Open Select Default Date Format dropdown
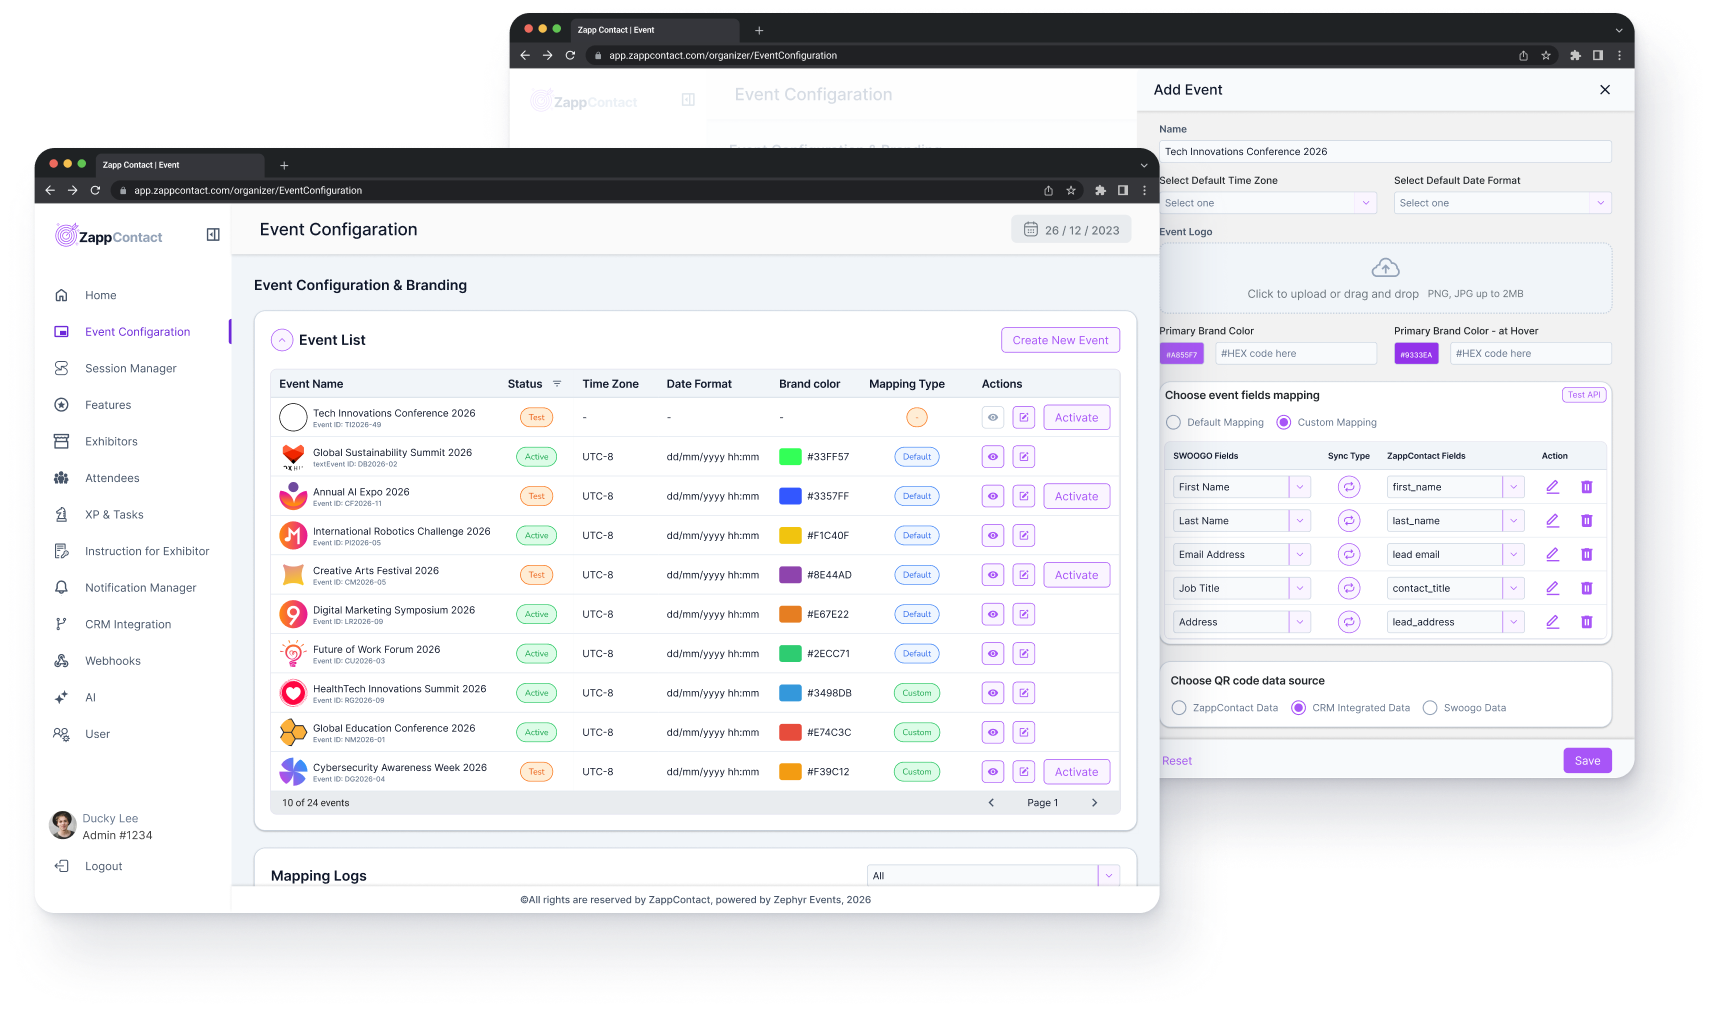 pyautogui.click(x=1502, y=203)
